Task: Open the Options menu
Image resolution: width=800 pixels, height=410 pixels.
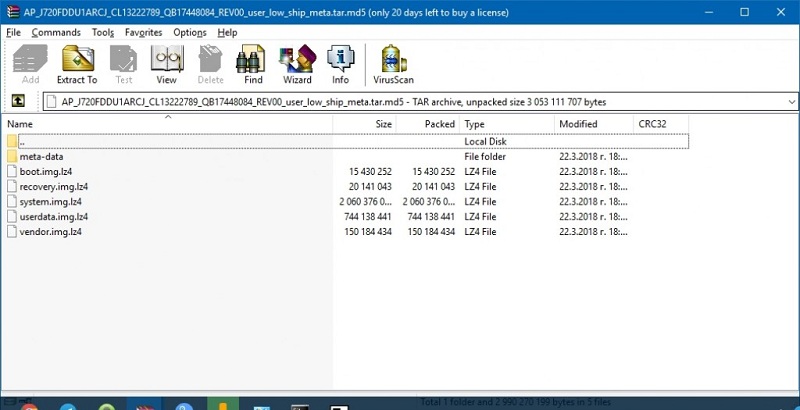Action: pos(189,32)
